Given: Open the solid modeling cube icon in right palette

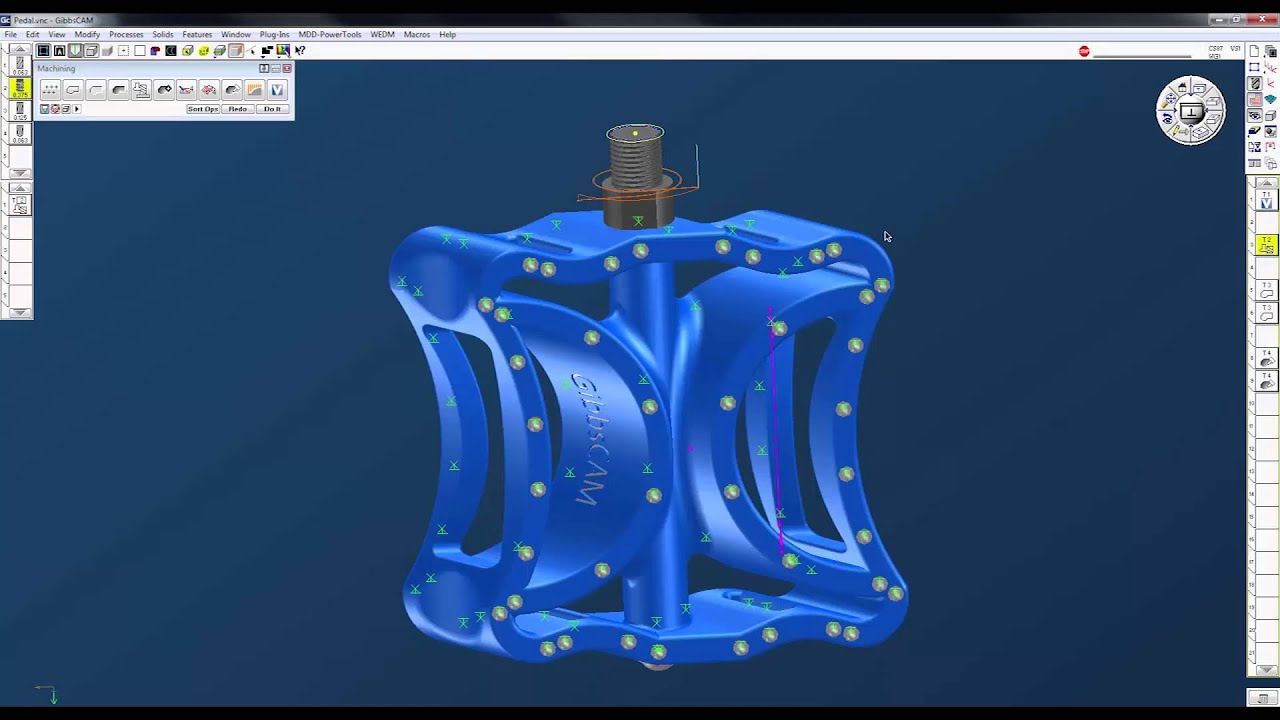Looking at the screenshot, I should click(1270, 115).
